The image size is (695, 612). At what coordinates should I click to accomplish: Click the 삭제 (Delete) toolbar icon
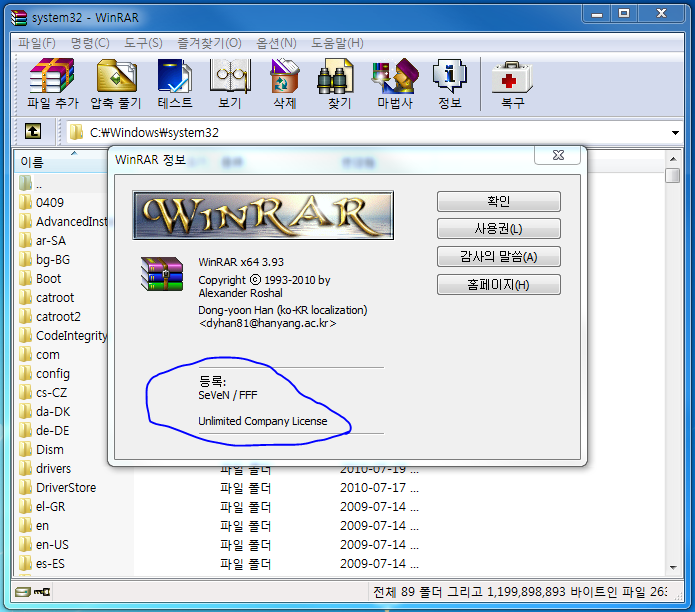click(x=285, y=83)
